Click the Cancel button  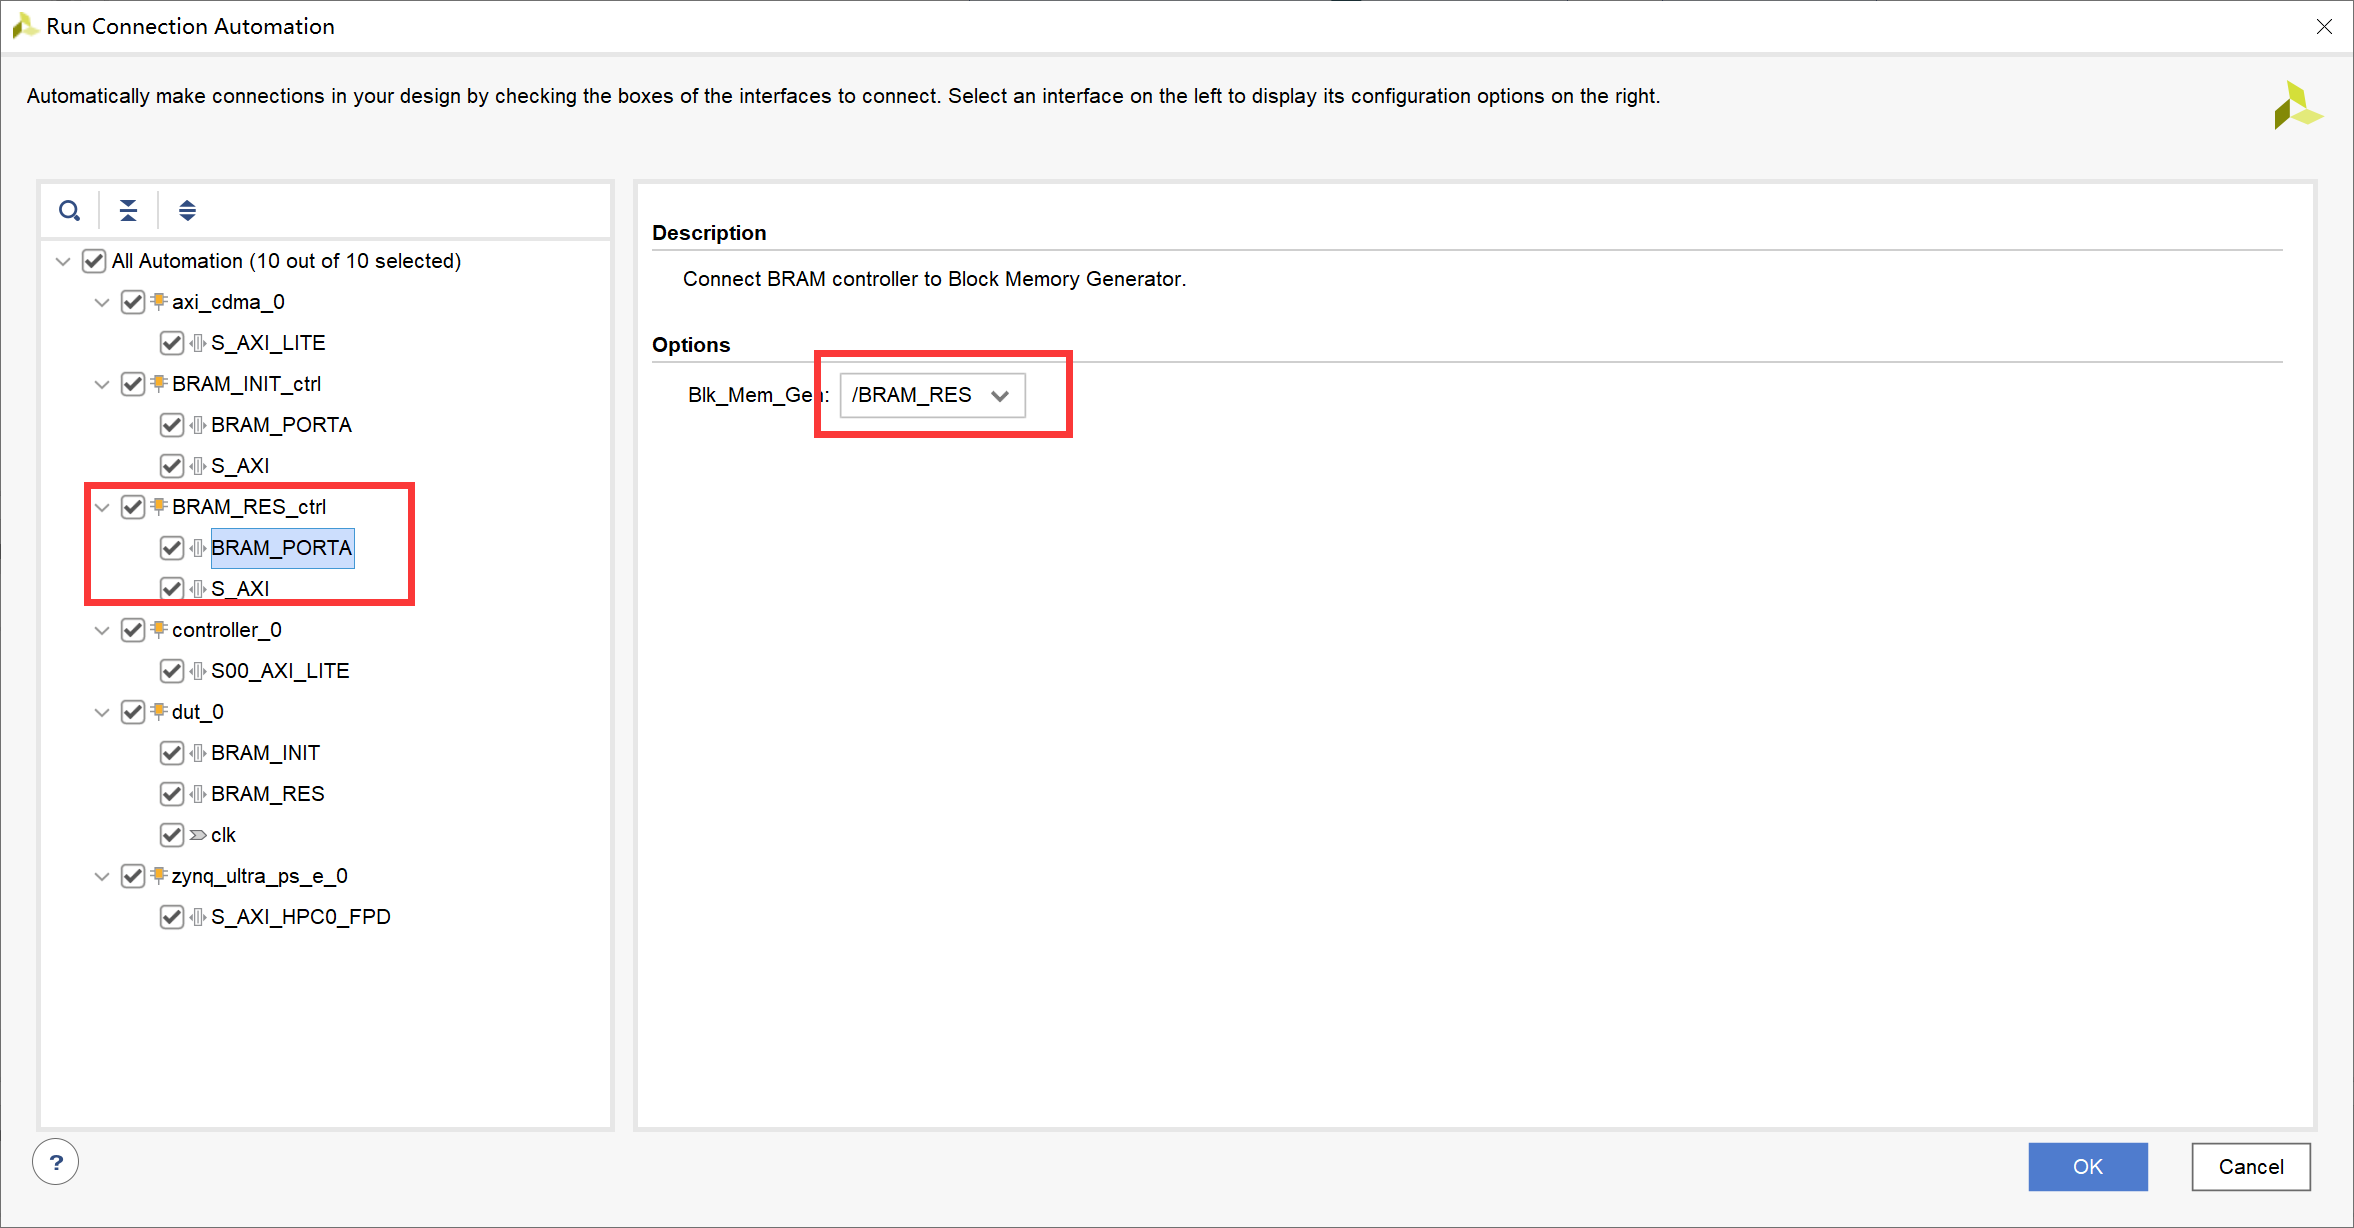[2251, 1166]
